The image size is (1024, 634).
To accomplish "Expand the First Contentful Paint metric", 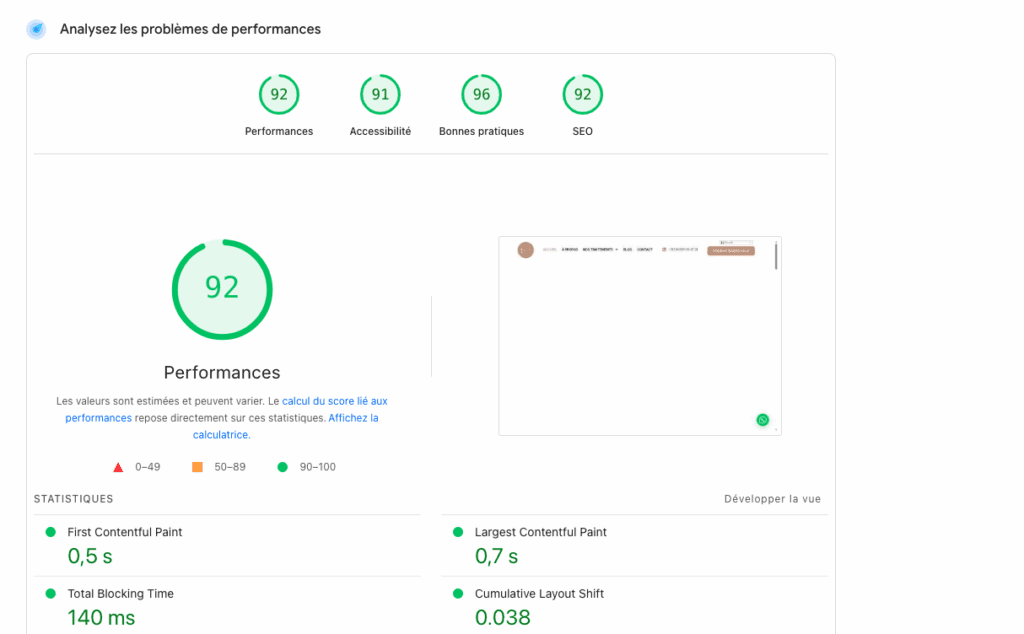I will [125, 532].
